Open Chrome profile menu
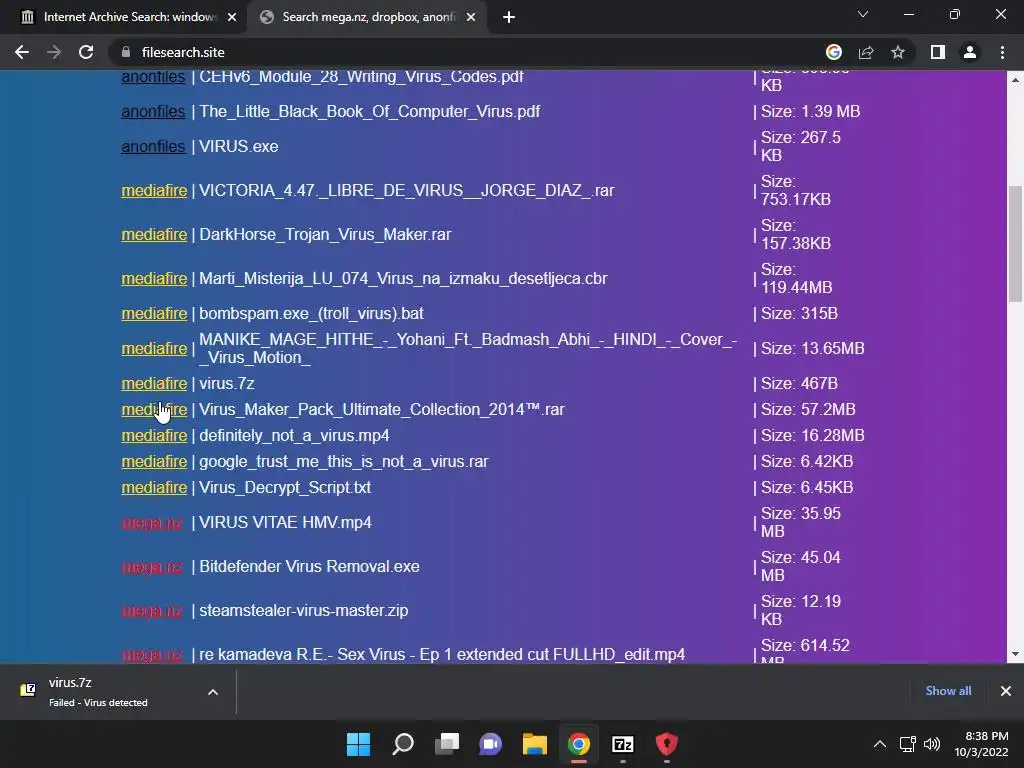The width and height of the screenshot is (1024, 768). [970, 52]
